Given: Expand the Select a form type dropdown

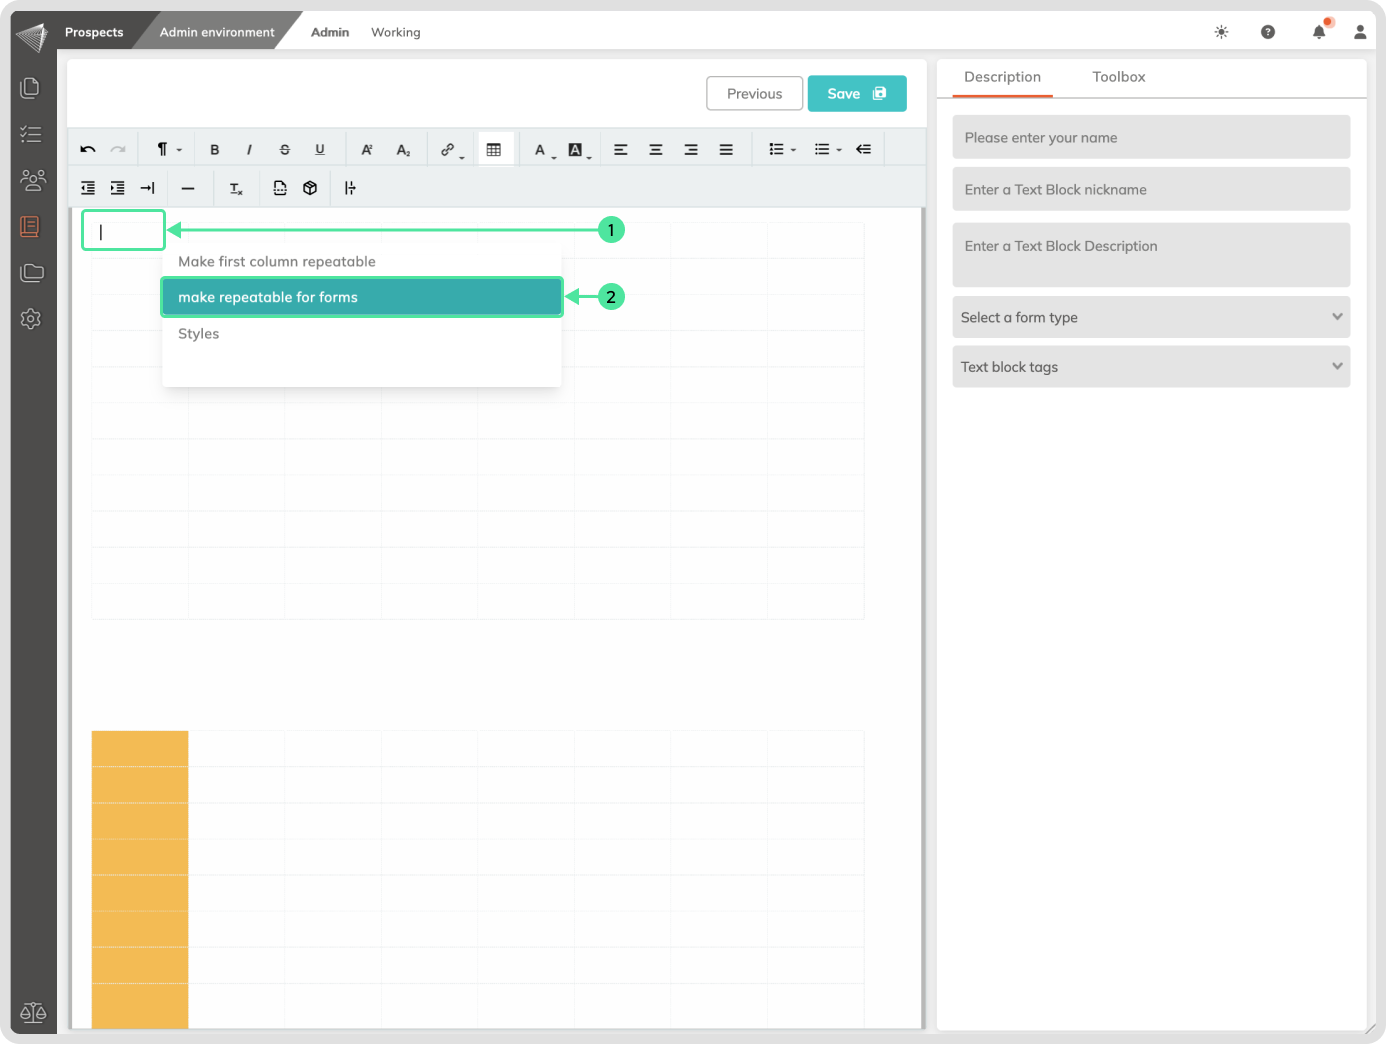Looking at the screenshot, I should pos(1151,317).
